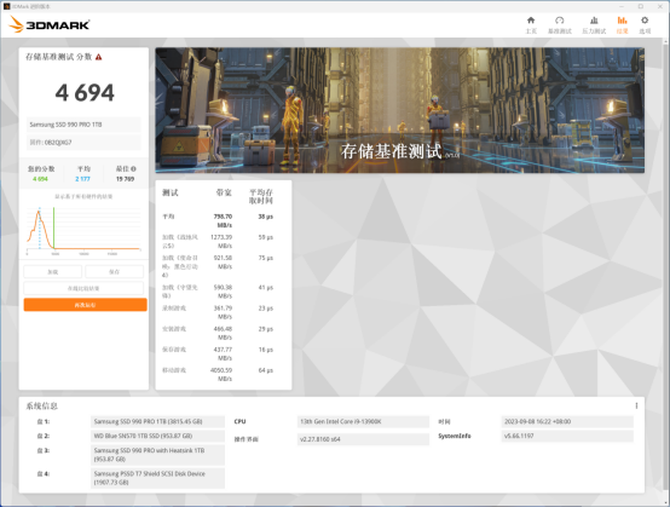This screenshot has width=670, height=507.
Task: Select the Samsung SSD 990 PRO 1TB field
Action: [x=85, y=124]
